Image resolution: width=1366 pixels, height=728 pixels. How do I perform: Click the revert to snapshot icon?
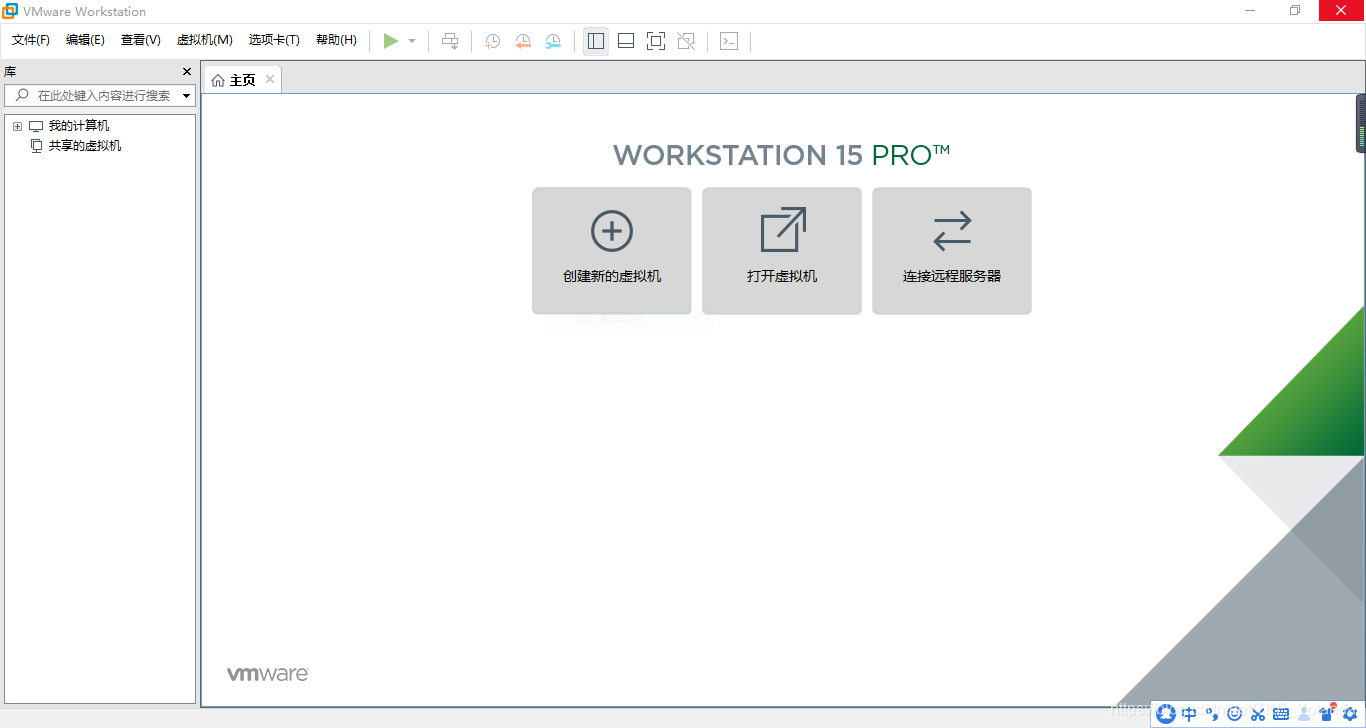coord(523,41)
